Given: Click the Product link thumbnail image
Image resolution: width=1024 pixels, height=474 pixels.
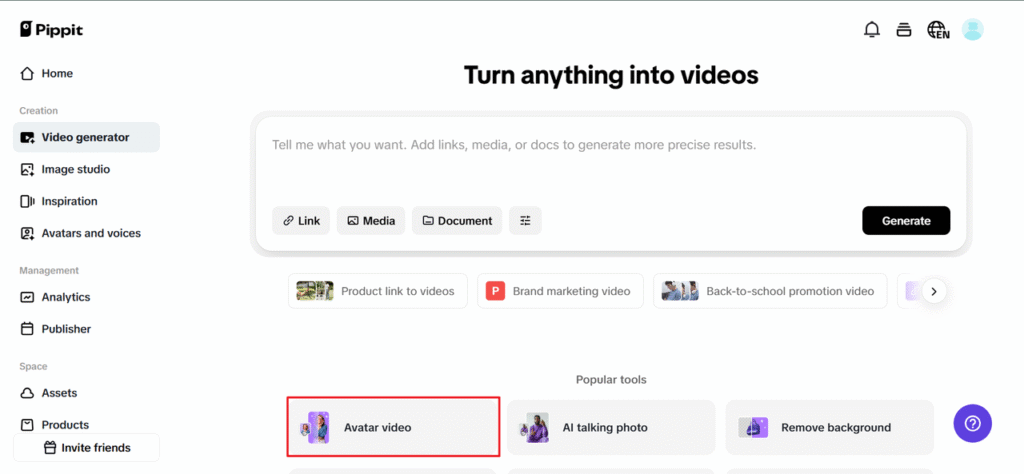Looking at the screenshot, I should pyautogui.click(x=315, y=291).
